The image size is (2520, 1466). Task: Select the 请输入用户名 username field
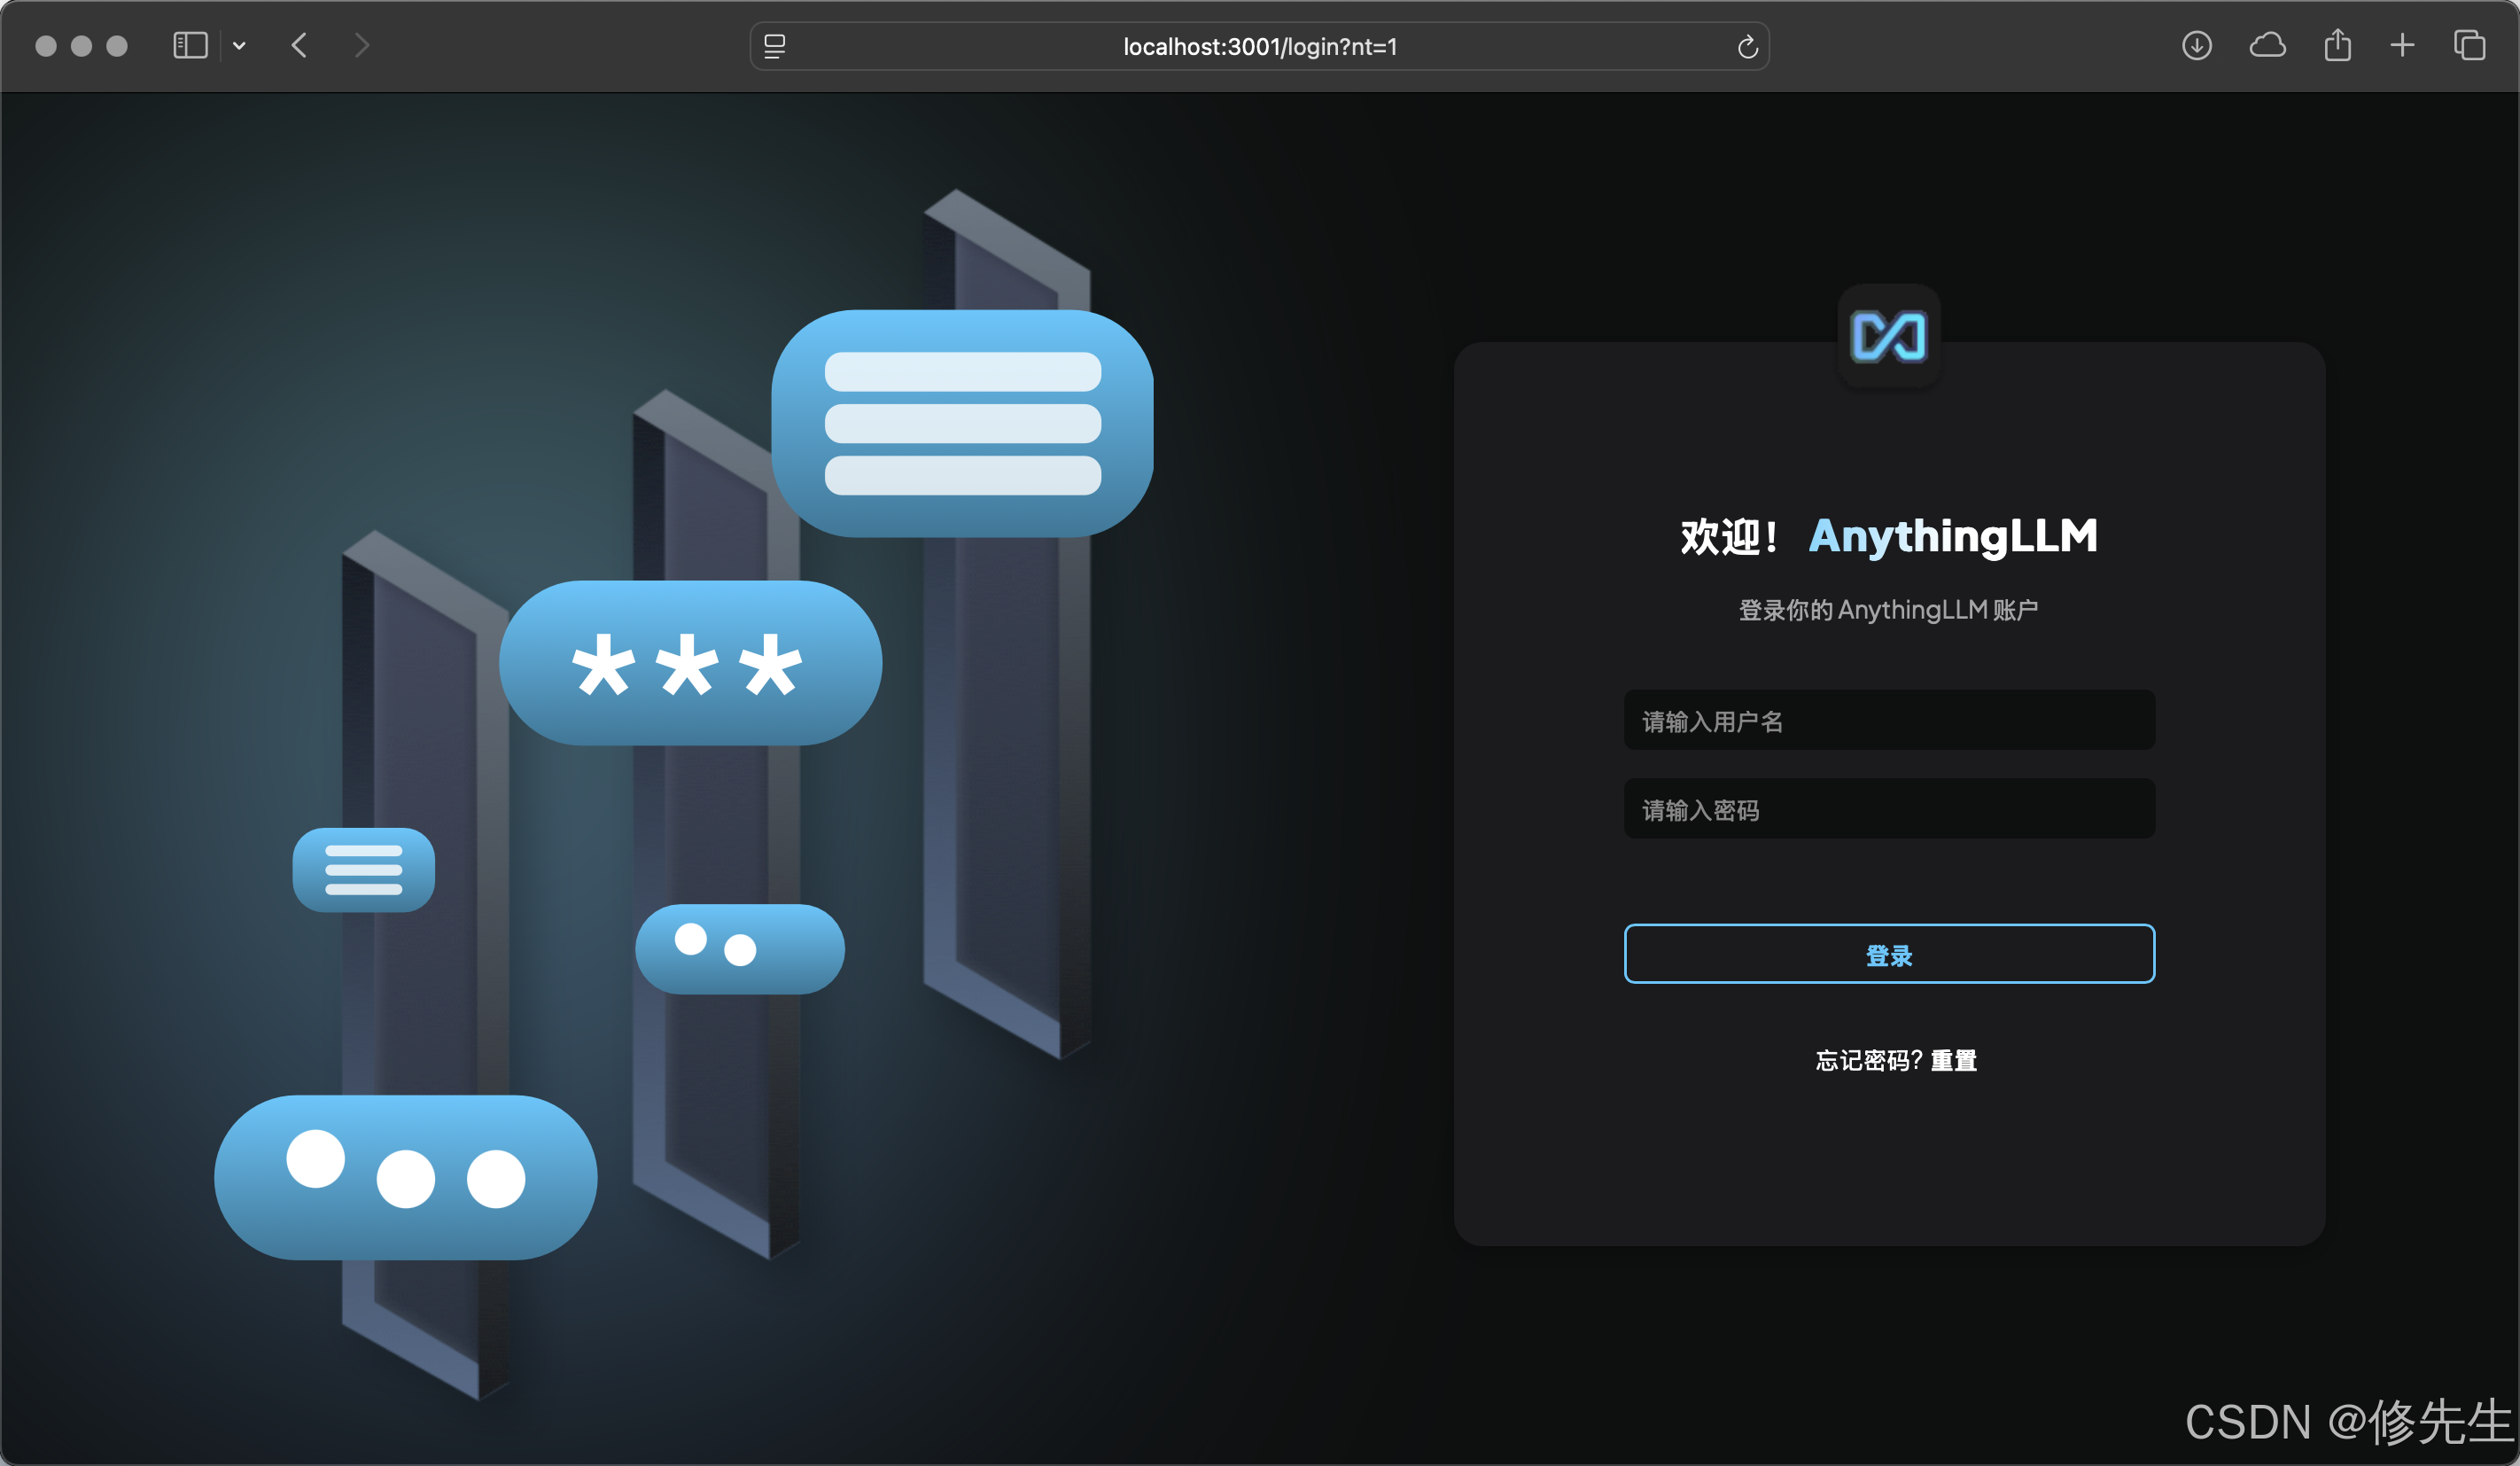[1888, 720]
